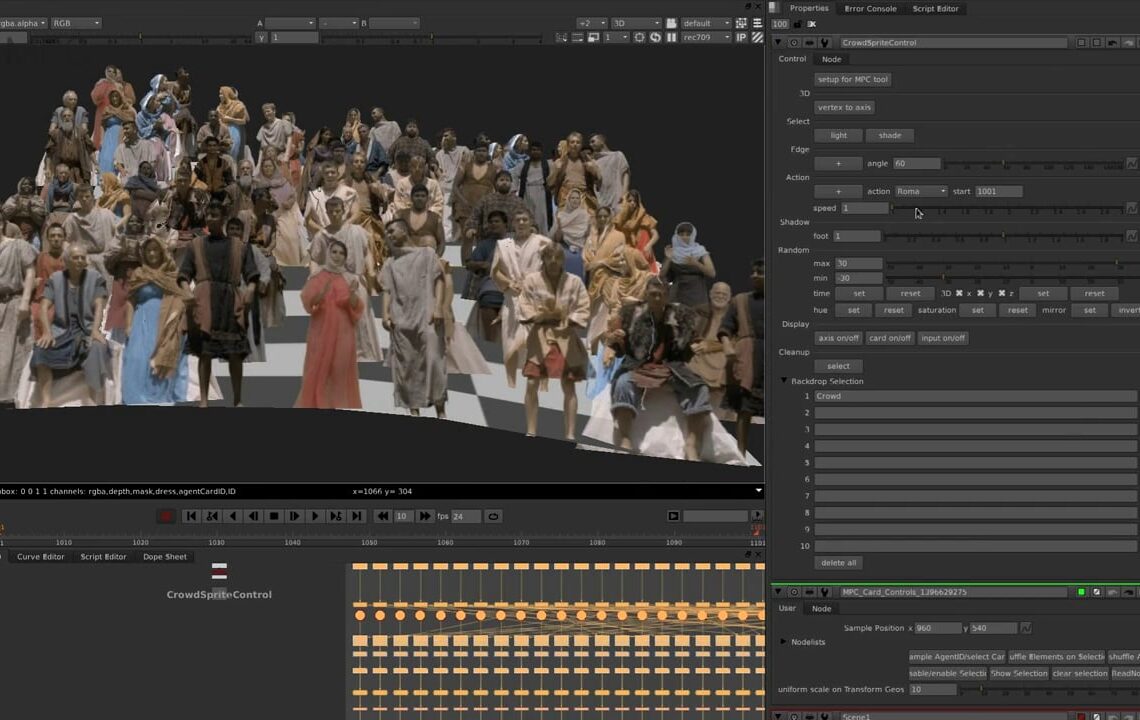
Task: Toggle the y checkbox in the Random time row
Action: [981, 293]
